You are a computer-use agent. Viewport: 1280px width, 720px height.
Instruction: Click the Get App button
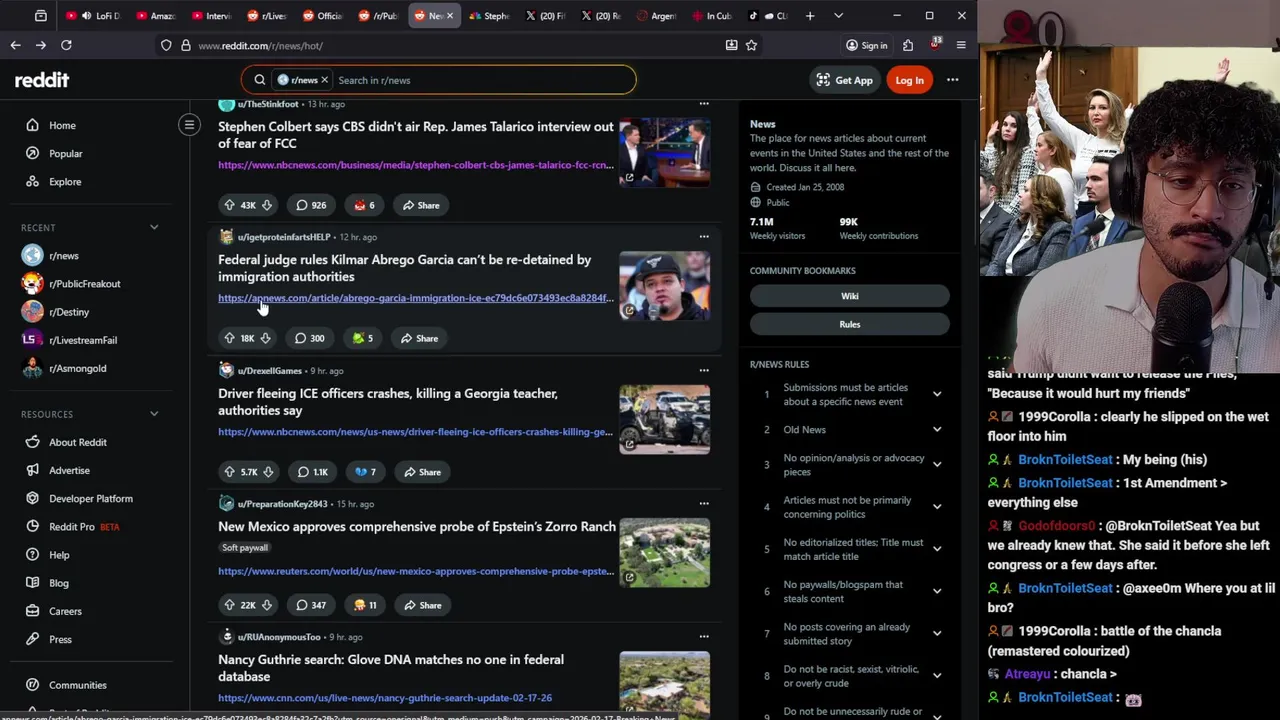(845, 80)
